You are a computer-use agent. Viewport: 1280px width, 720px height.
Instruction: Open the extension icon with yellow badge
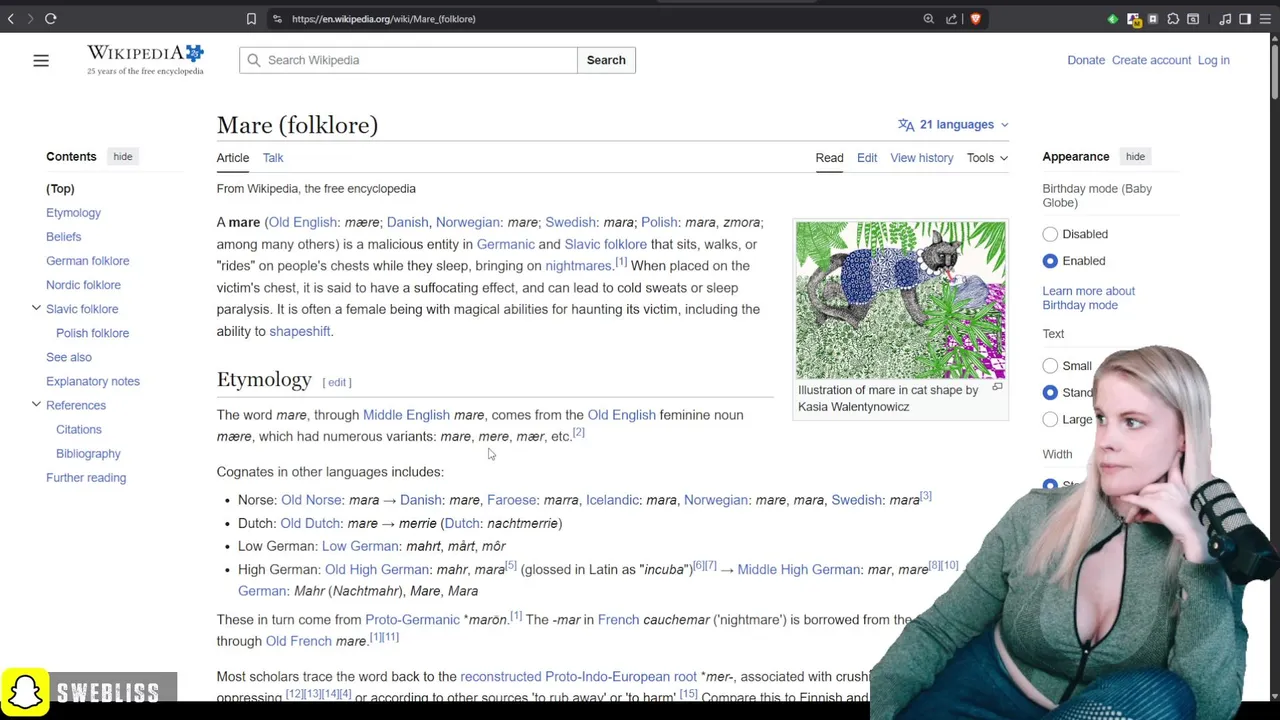click(1134, 18)
